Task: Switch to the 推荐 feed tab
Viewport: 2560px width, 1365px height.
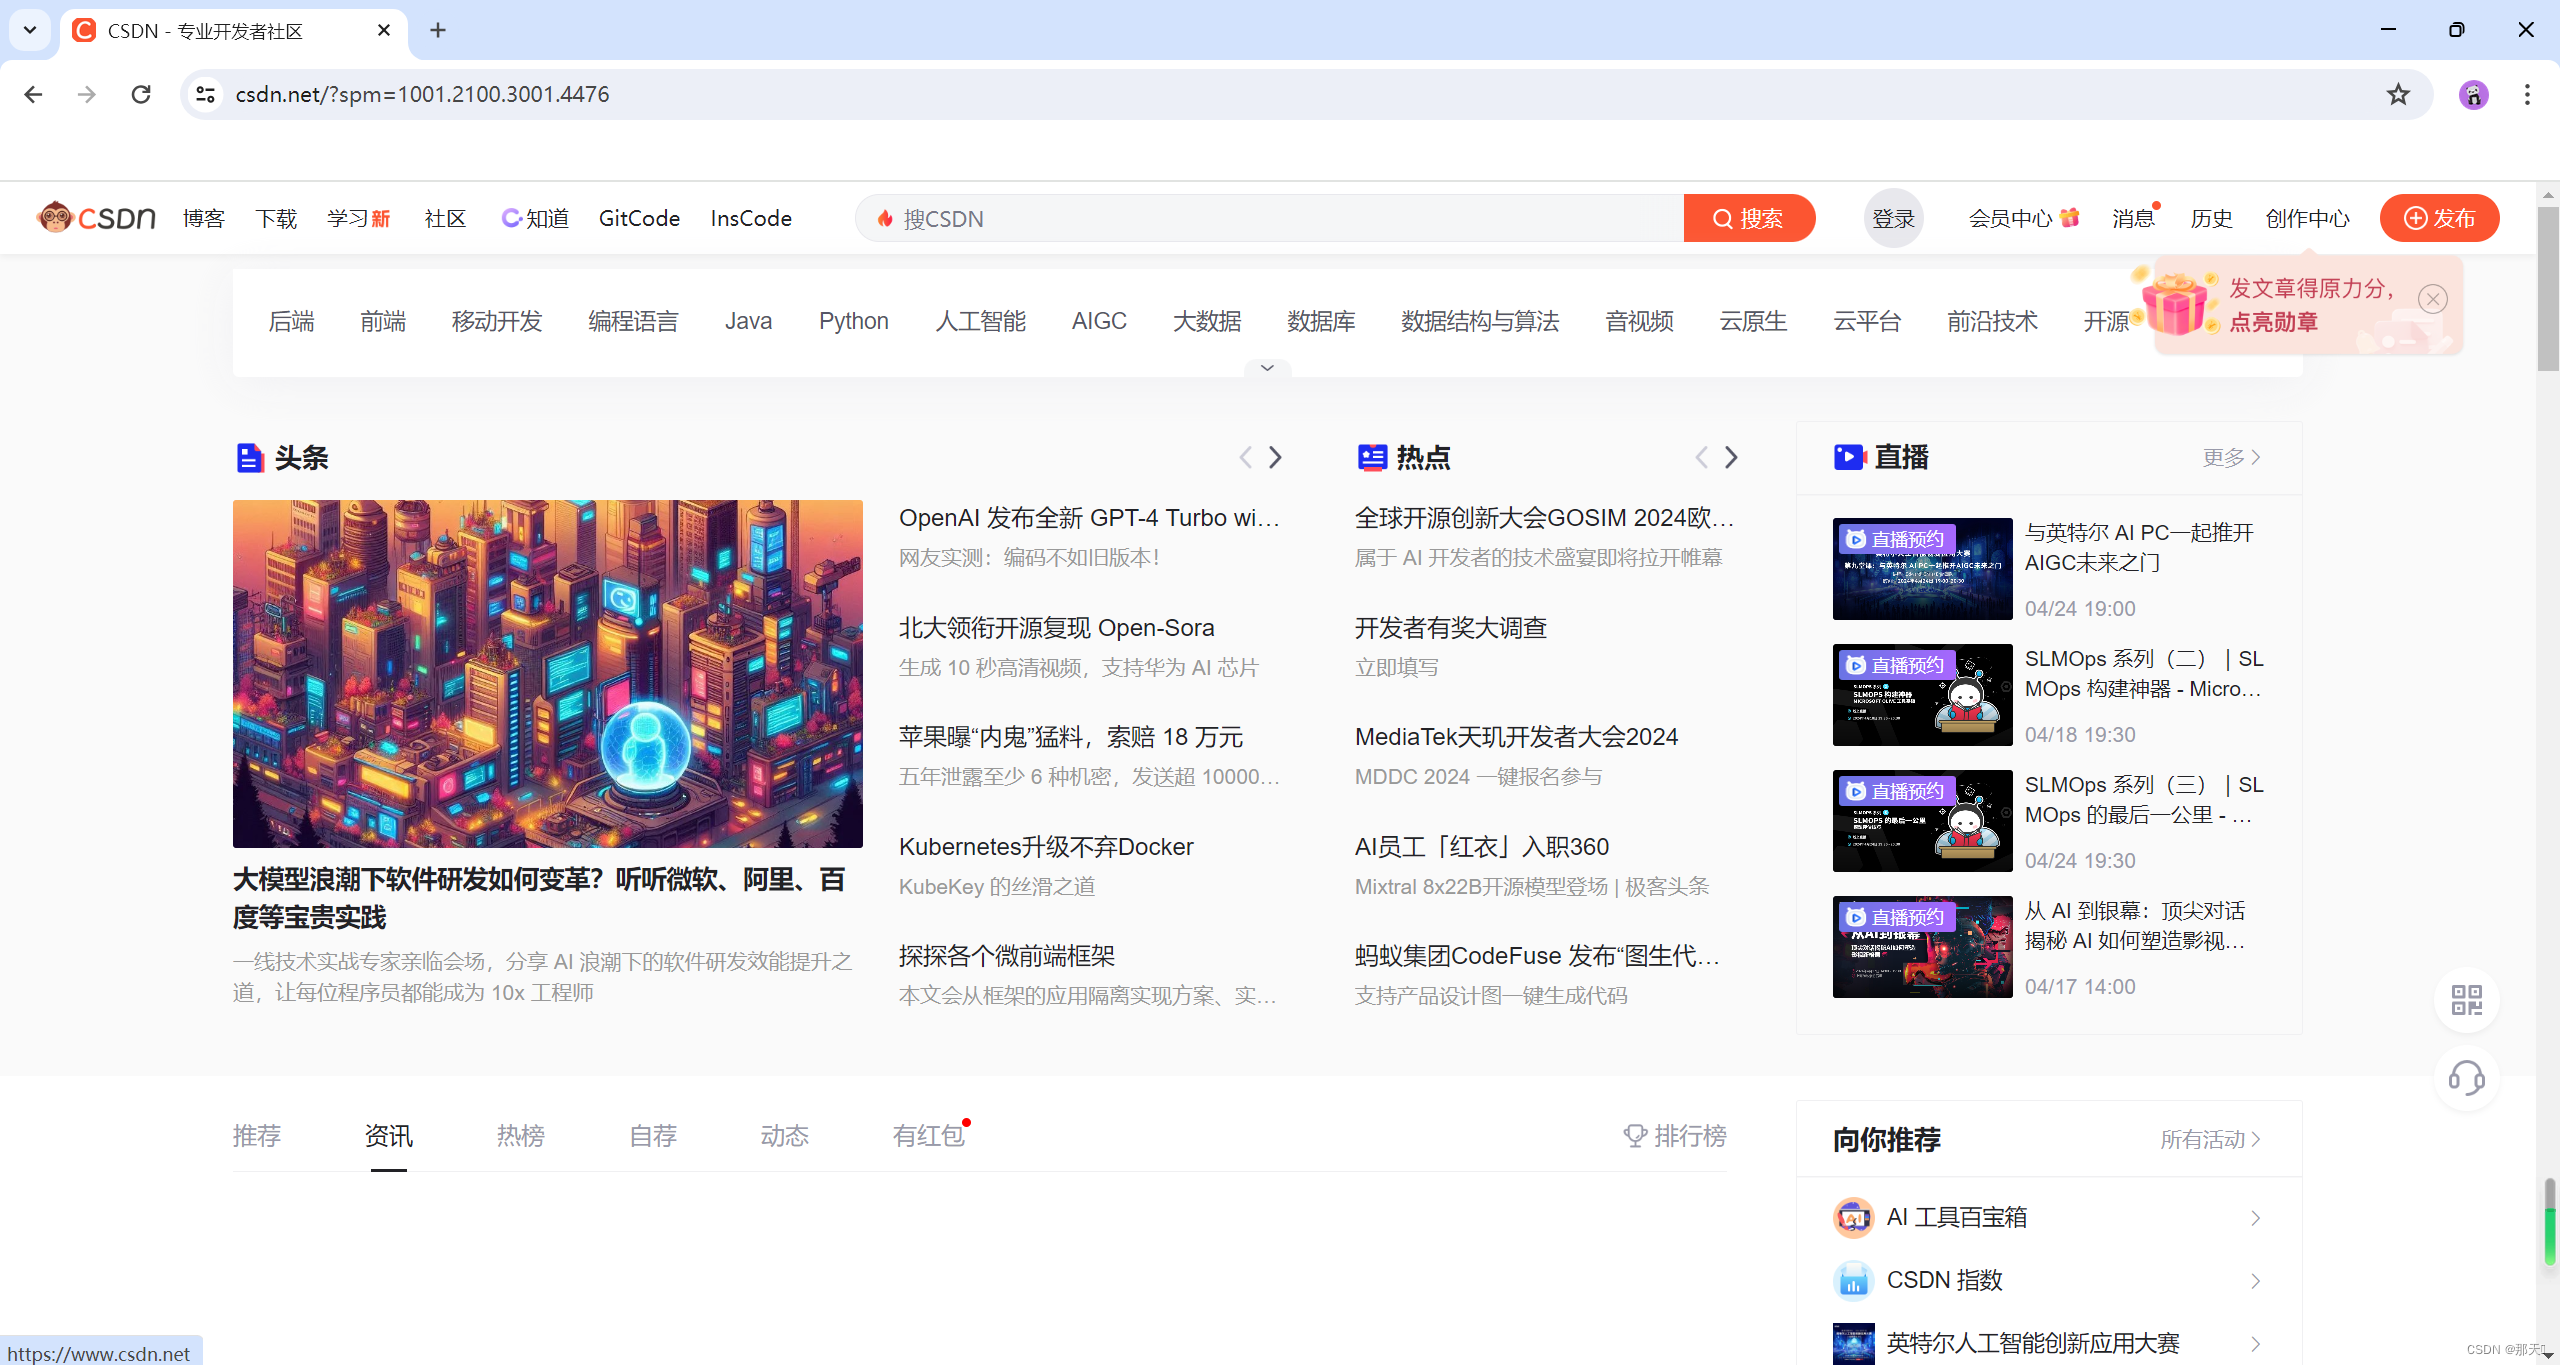Action: click(257, 1136)
